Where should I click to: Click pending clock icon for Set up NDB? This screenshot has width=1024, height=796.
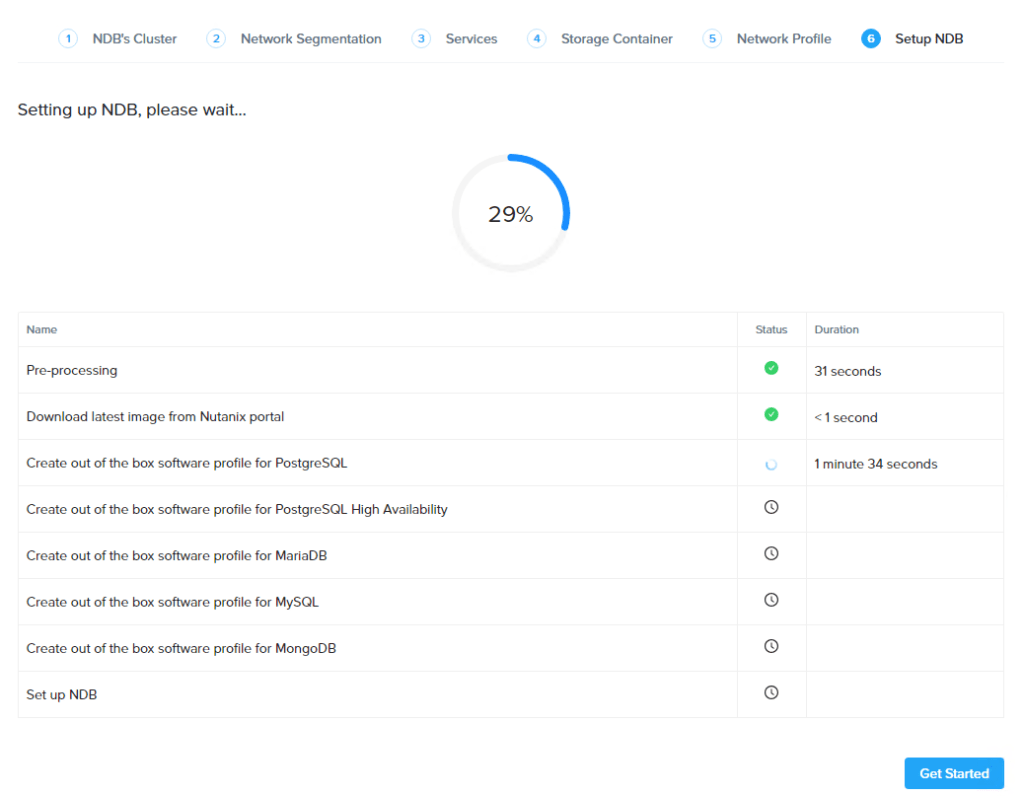(x=771, y=692)
